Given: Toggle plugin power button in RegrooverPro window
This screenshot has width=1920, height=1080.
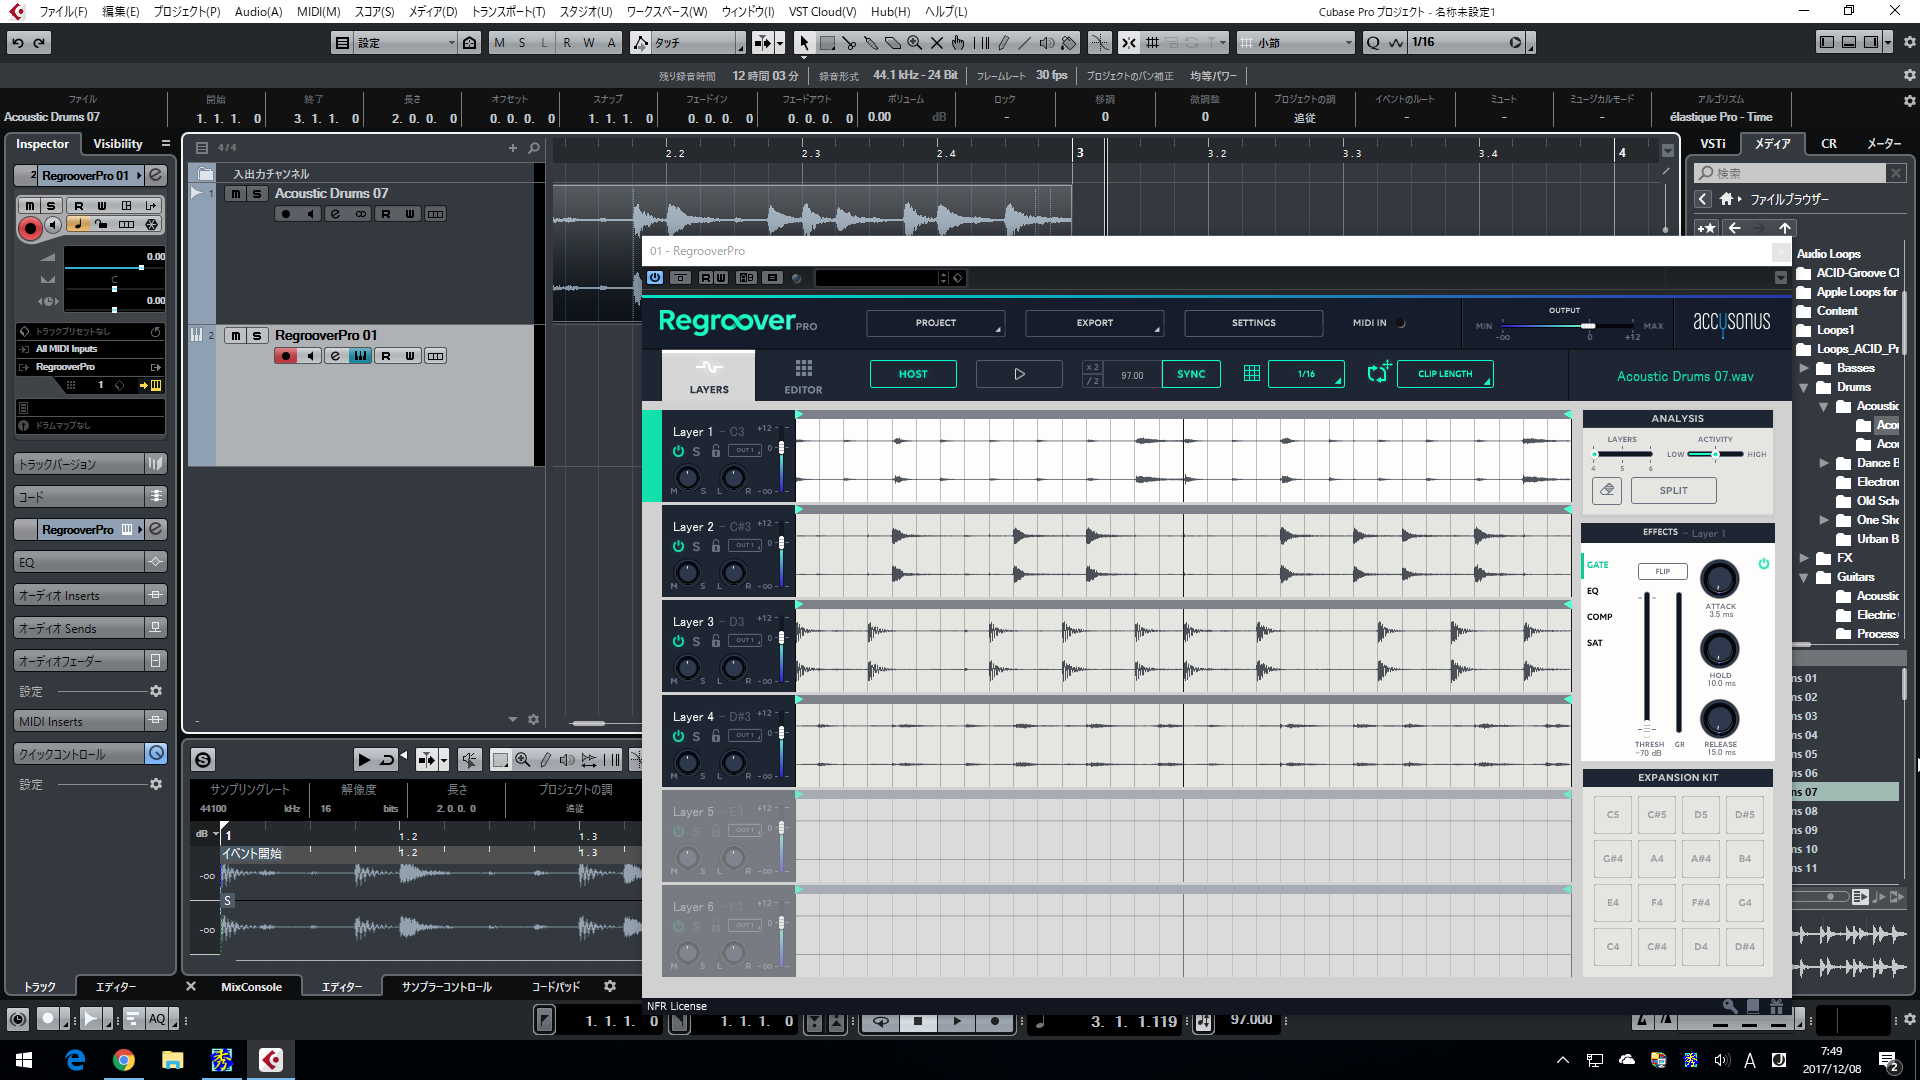Looking at the screenshot, I should point(655,278).
